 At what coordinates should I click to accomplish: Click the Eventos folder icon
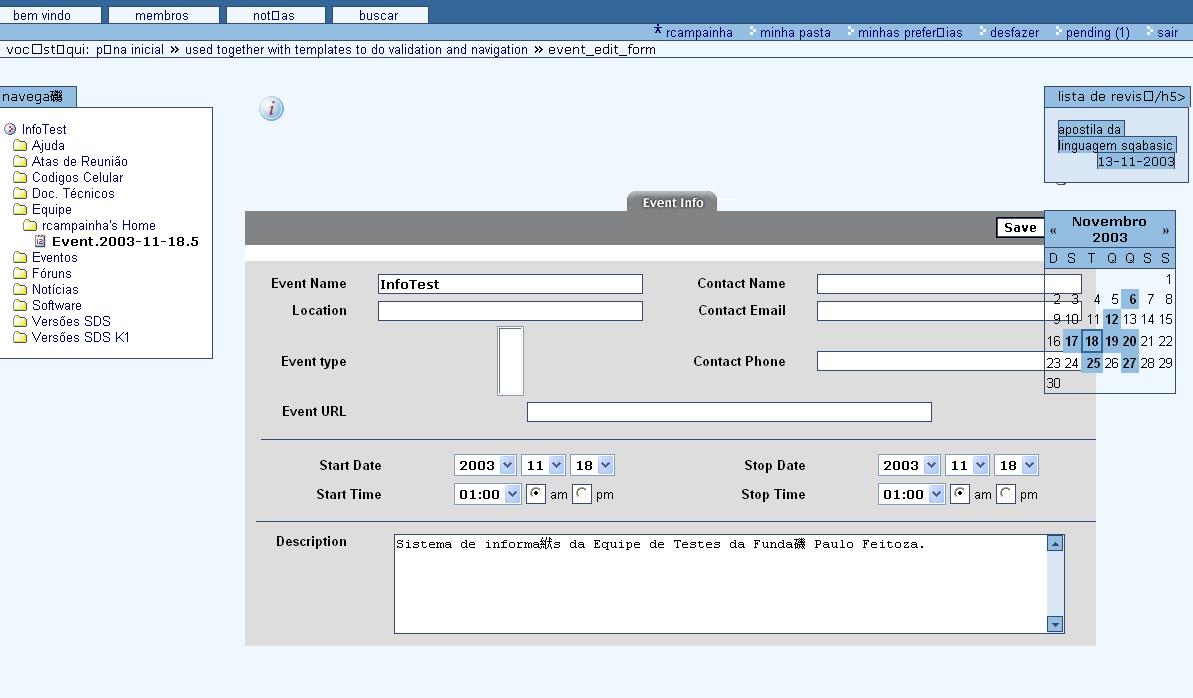[20, 258]
